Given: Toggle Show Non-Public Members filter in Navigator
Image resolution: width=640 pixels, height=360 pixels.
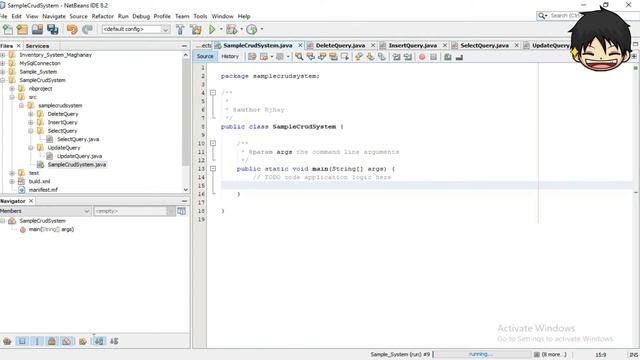Looking at the screenshot, I should (x=52, y=341).
